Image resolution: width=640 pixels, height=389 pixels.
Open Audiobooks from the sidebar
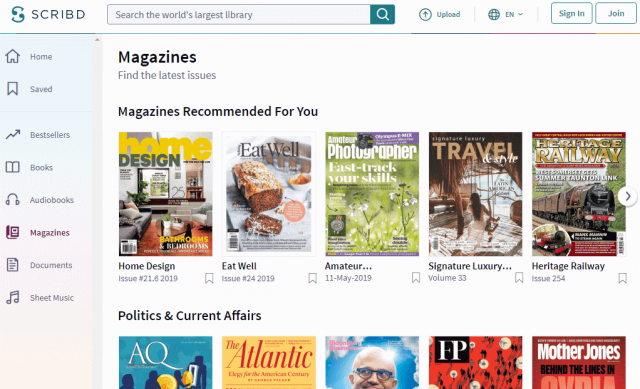(x=52, y=200)
